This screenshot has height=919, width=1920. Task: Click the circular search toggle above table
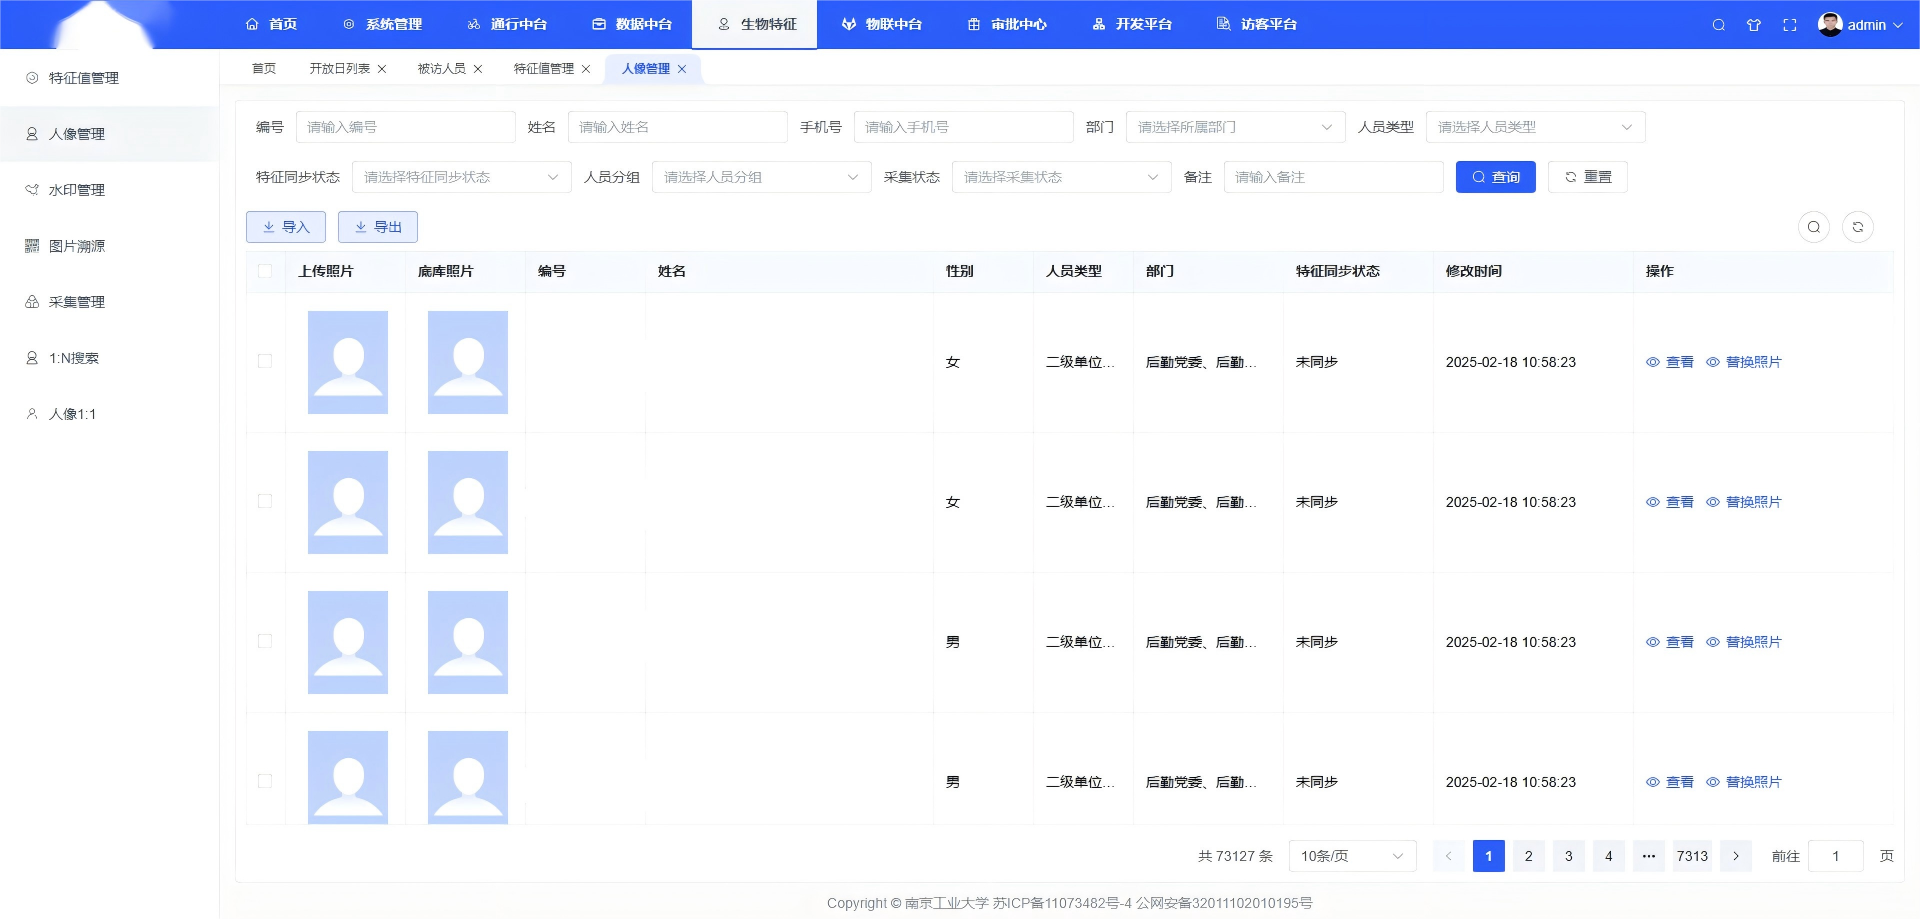coord(1813,227)
